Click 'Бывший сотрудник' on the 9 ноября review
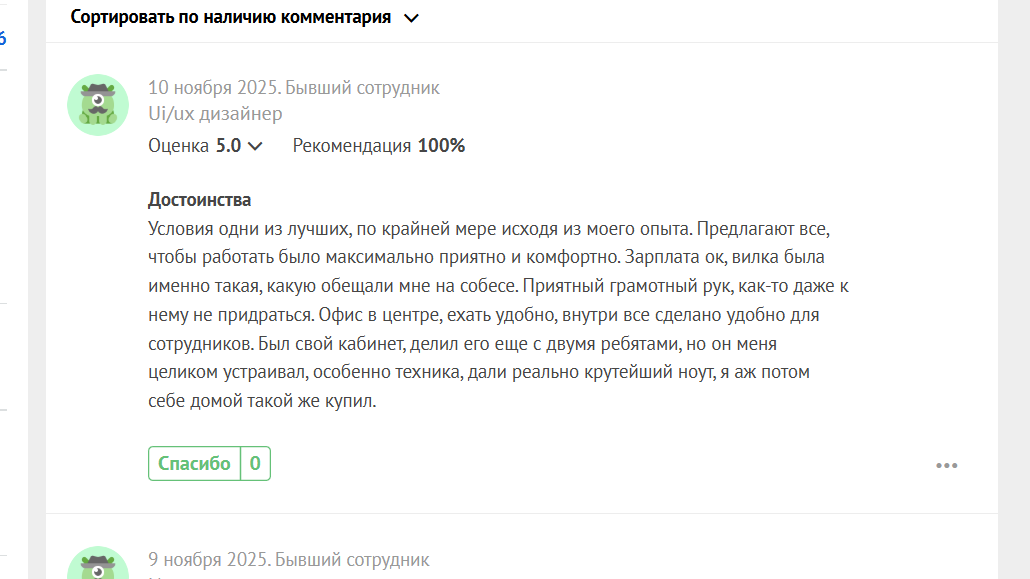 click(x=352, y=559)
